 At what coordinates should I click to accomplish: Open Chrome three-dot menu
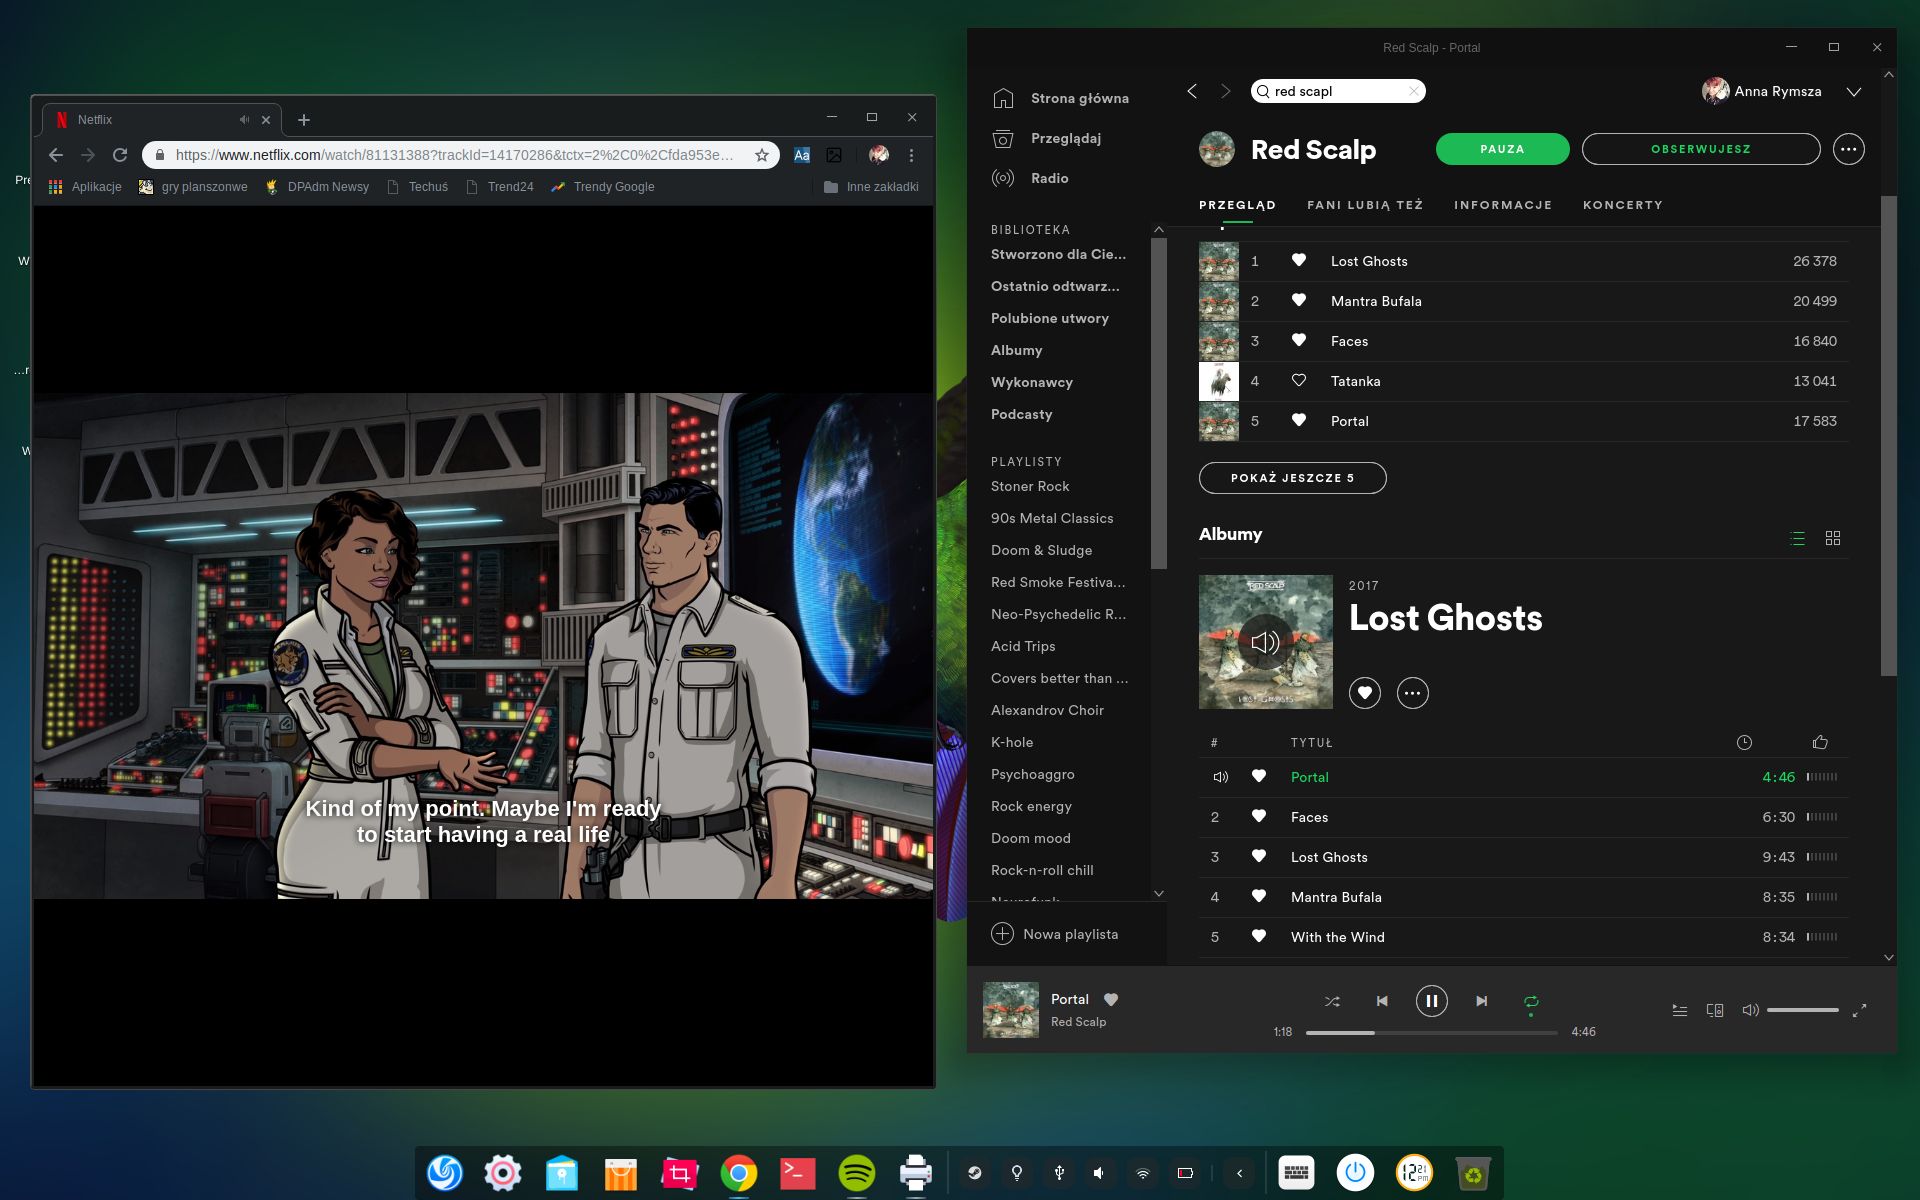tap(911, 155)
